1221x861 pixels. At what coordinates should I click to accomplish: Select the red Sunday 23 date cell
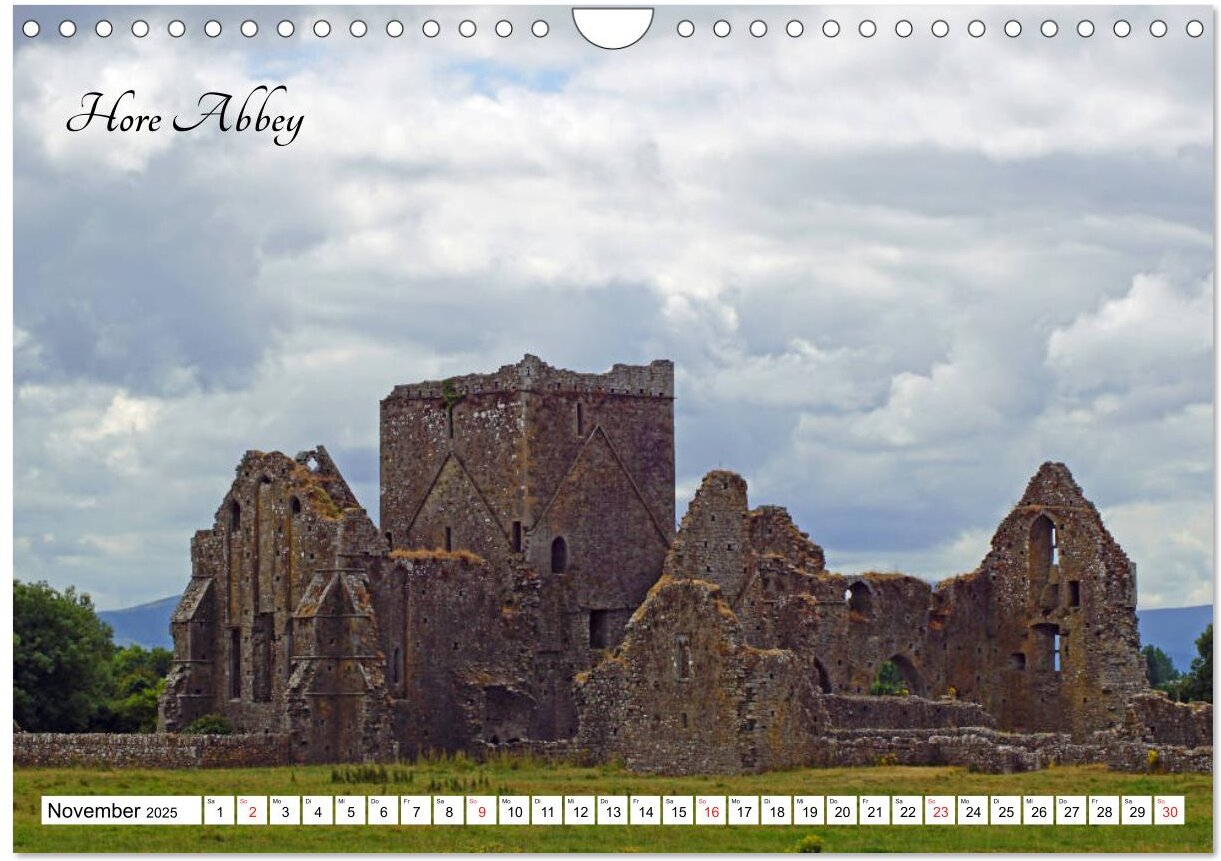tap(940, 810)
